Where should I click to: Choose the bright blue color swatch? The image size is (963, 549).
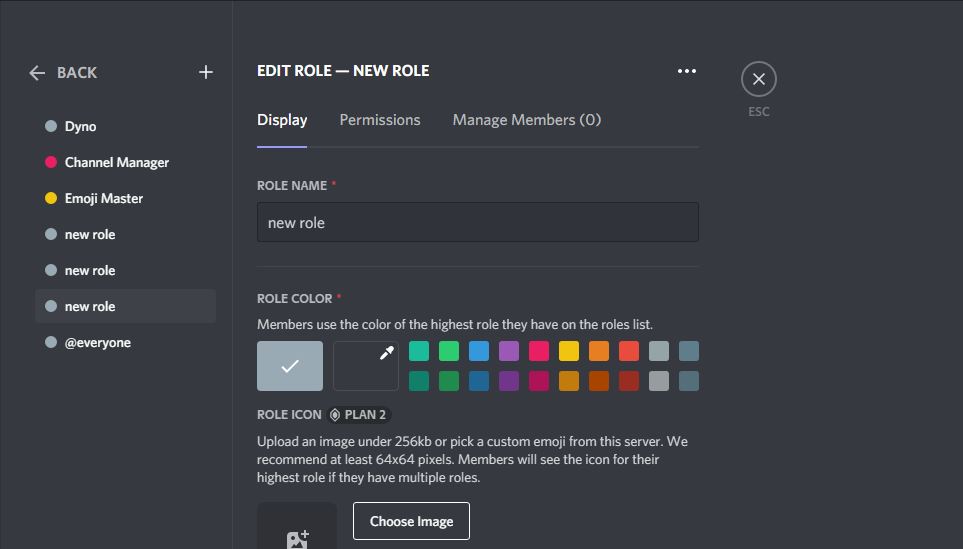pyautogui.click(x=479, y=351)
